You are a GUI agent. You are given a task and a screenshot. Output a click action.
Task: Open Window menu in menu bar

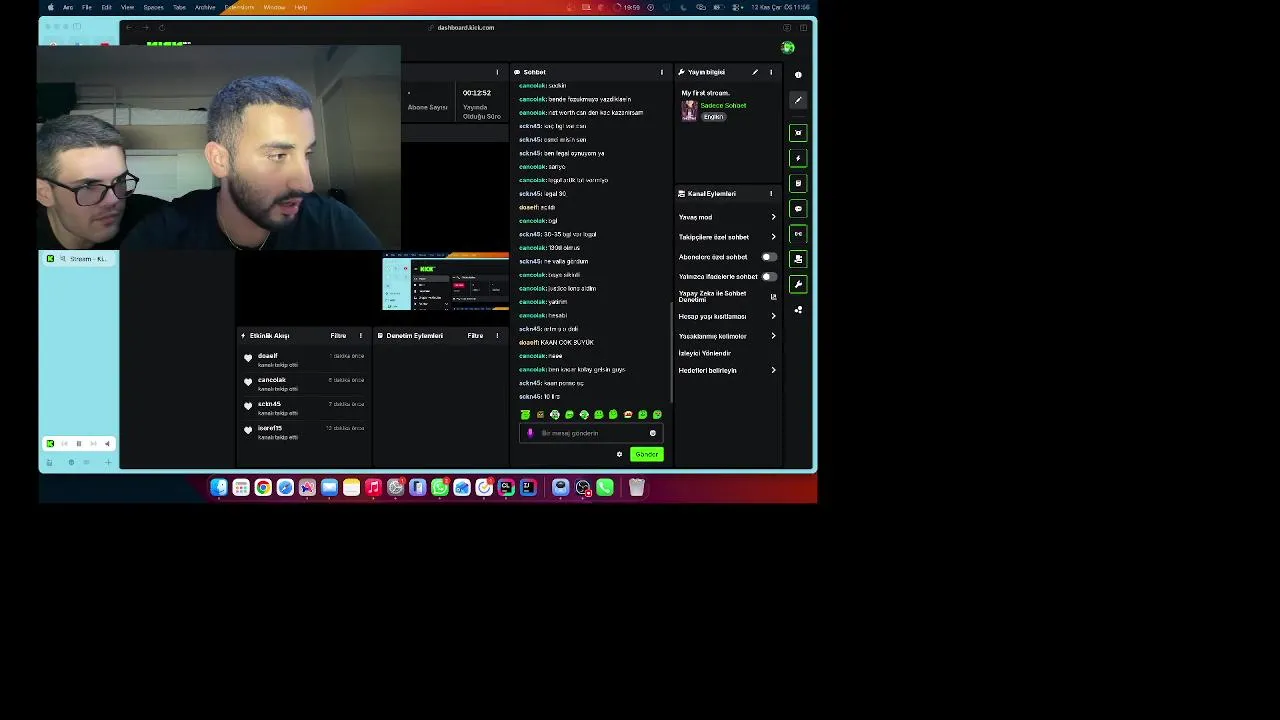pyautogui.click(x=274, y=7)
